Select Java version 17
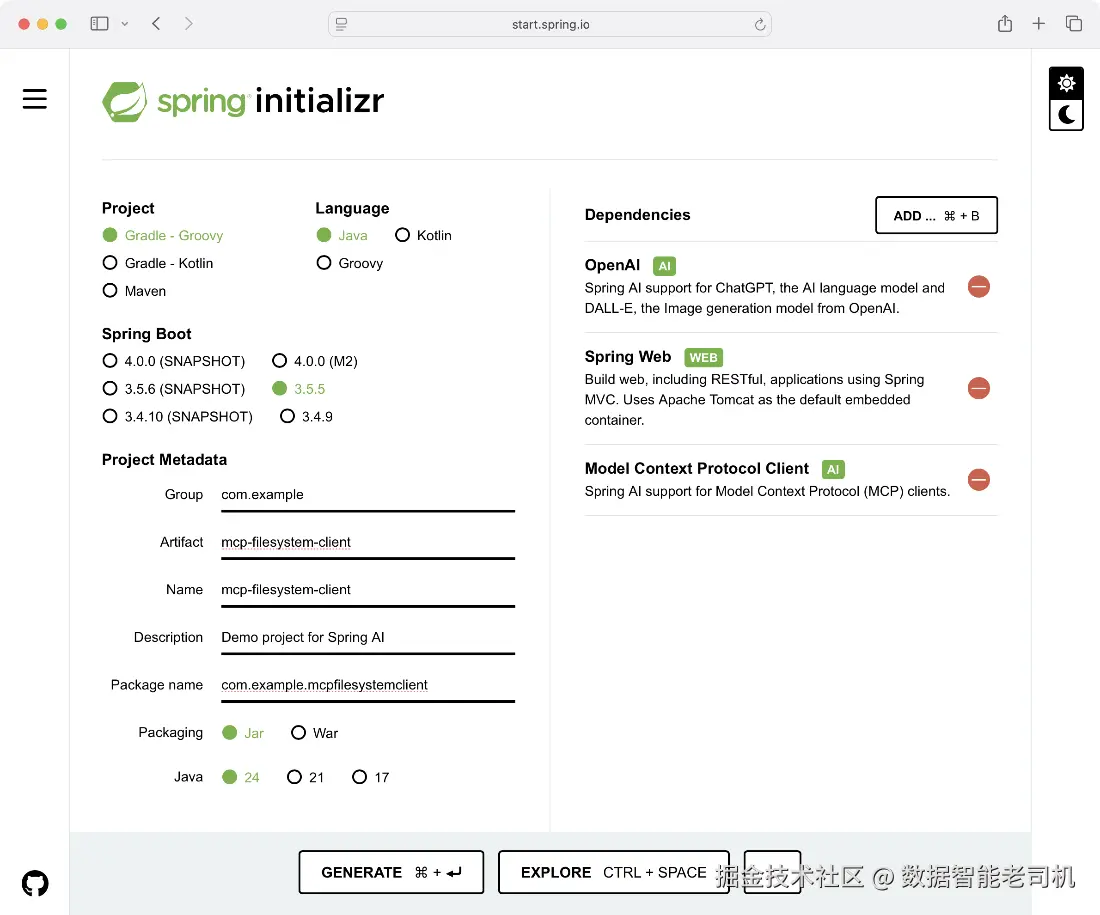This screenshot has width=1100, height=915. click(x=370, y=777)
